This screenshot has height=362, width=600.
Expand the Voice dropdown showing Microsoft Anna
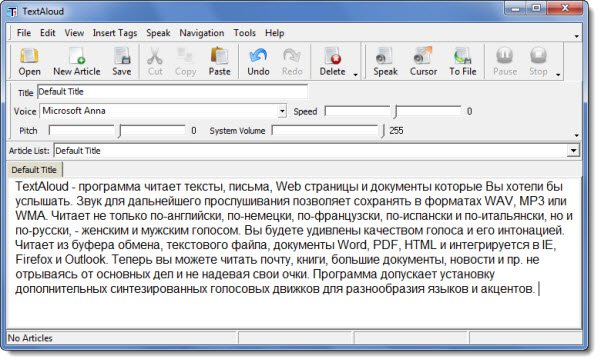coord(282,111)
